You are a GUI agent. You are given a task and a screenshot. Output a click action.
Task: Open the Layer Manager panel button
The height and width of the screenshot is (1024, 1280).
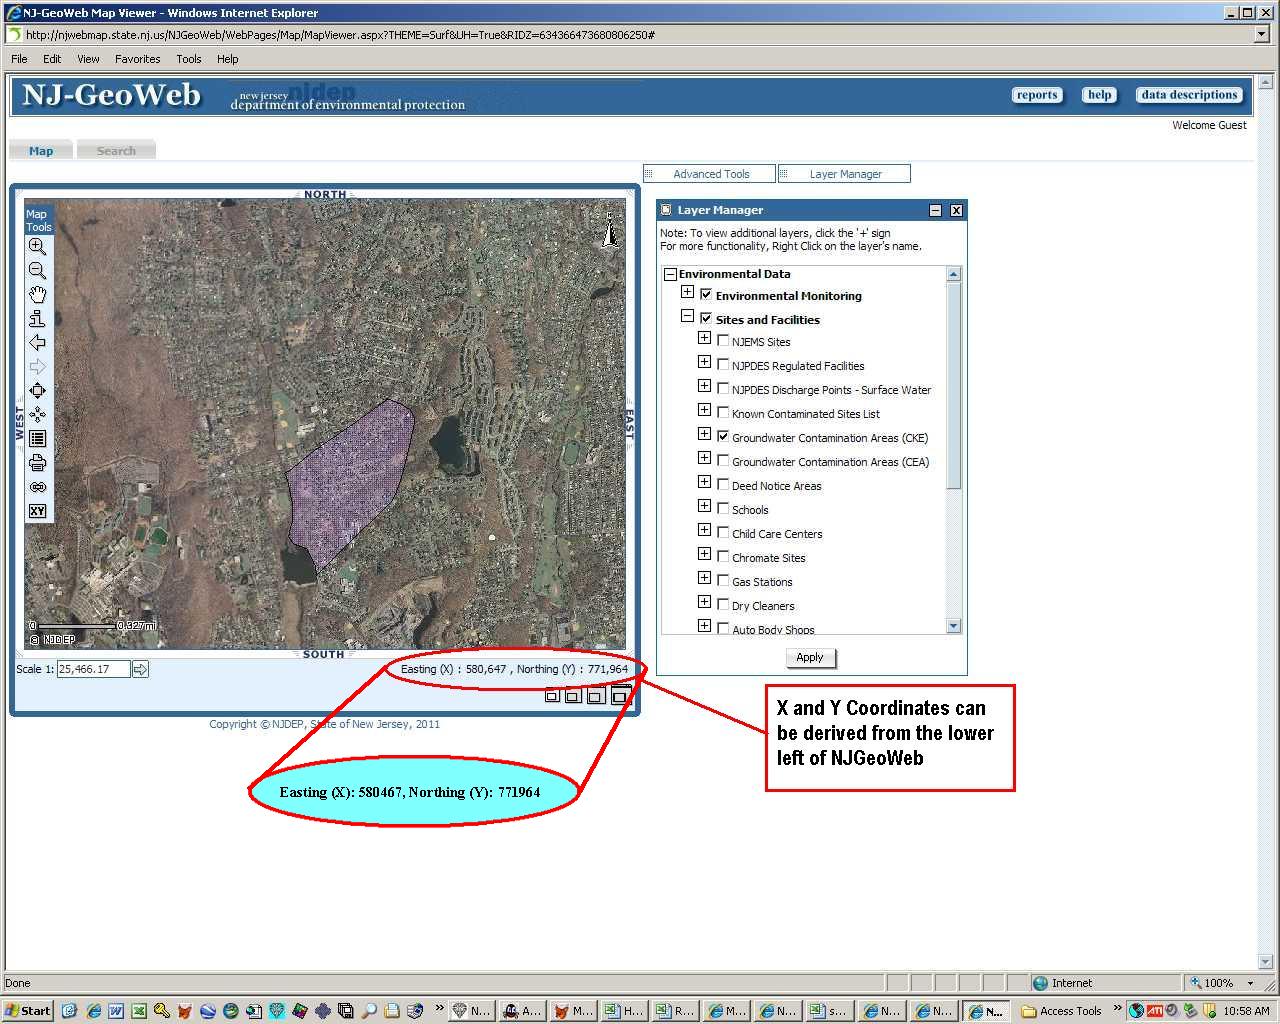[x=845, y=174]
